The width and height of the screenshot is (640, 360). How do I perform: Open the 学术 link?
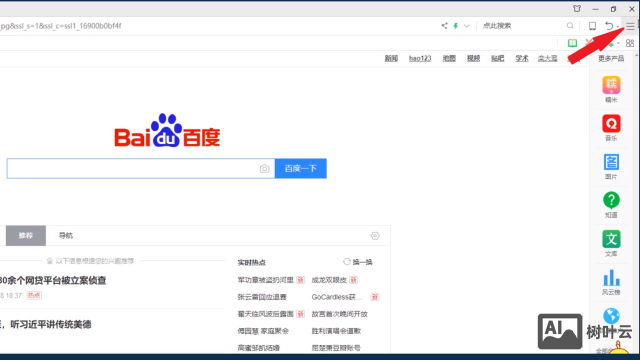pos(522,58)
